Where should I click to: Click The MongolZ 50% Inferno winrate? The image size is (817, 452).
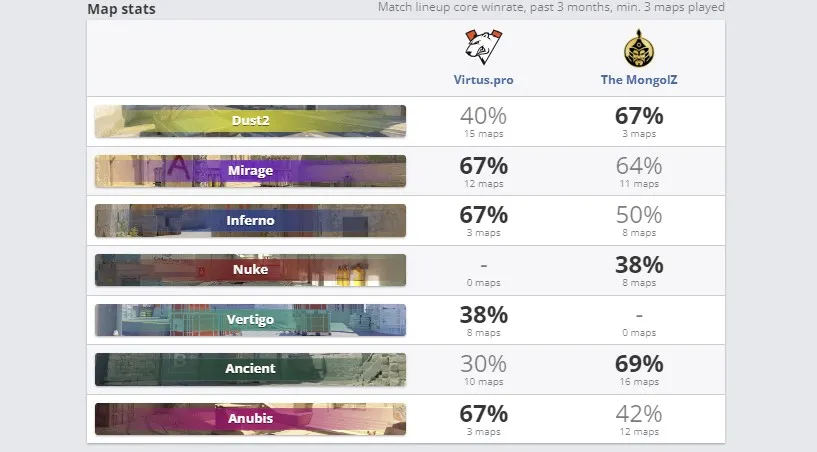pyautogui.click(x=639, y=215)
